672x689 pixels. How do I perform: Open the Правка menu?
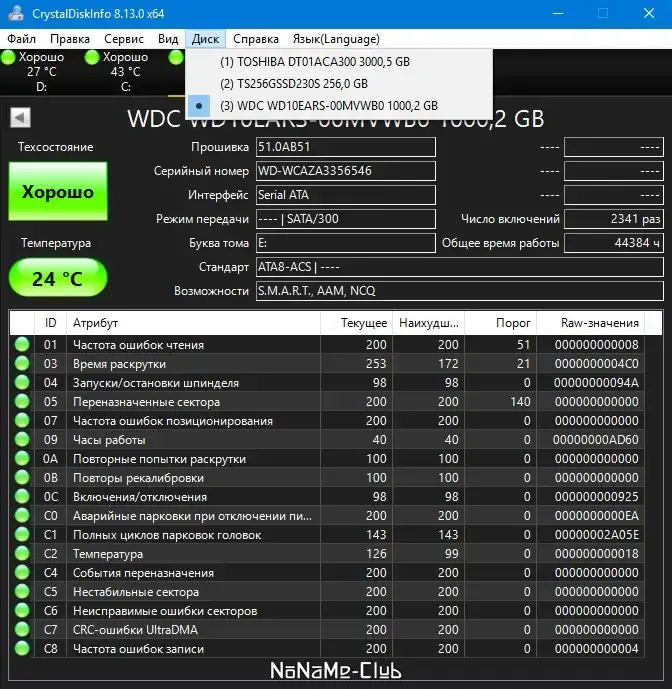(x=70, y=39)
